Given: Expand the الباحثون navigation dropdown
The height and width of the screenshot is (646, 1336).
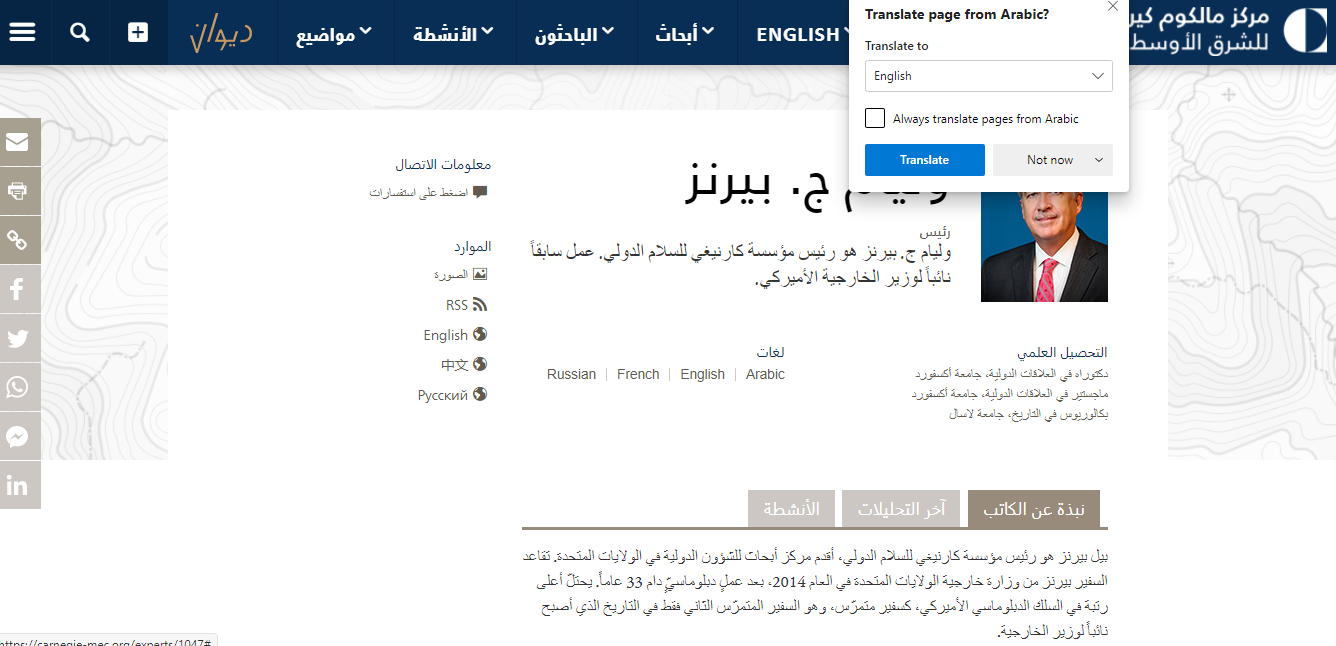Looking at the screenshot, I should [575, 35].
